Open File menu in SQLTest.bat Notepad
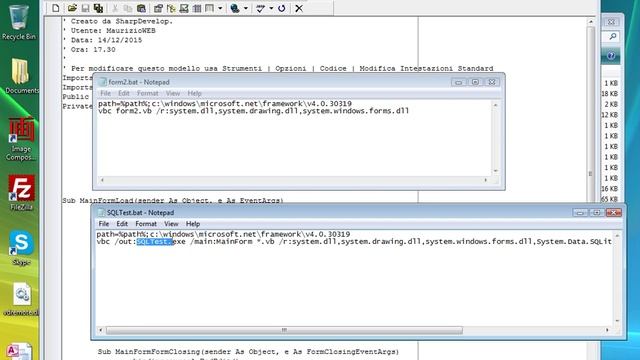Image resolution: width=640 pixels, height=360 pixels. [x=104, y=224]
